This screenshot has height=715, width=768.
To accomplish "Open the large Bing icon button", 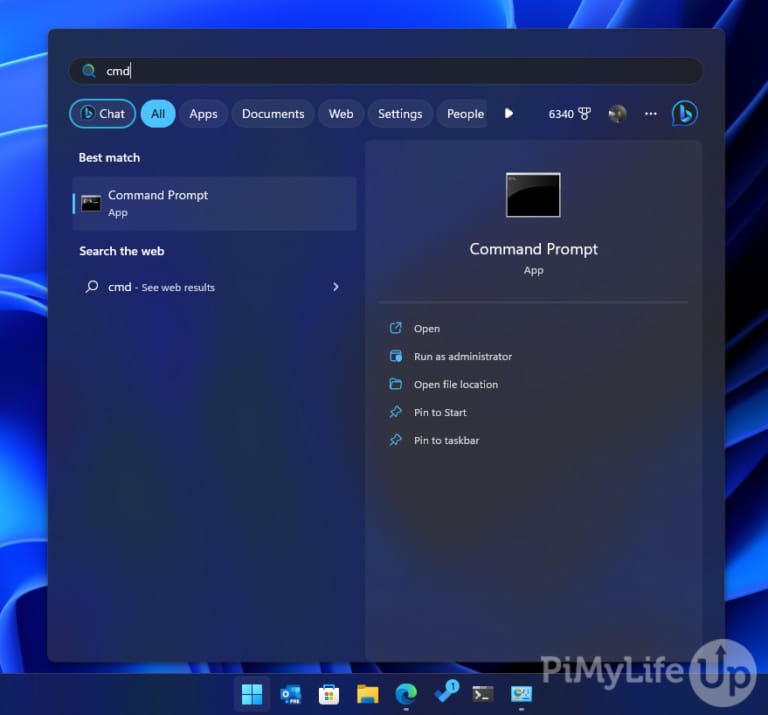I will click(684, 113).
